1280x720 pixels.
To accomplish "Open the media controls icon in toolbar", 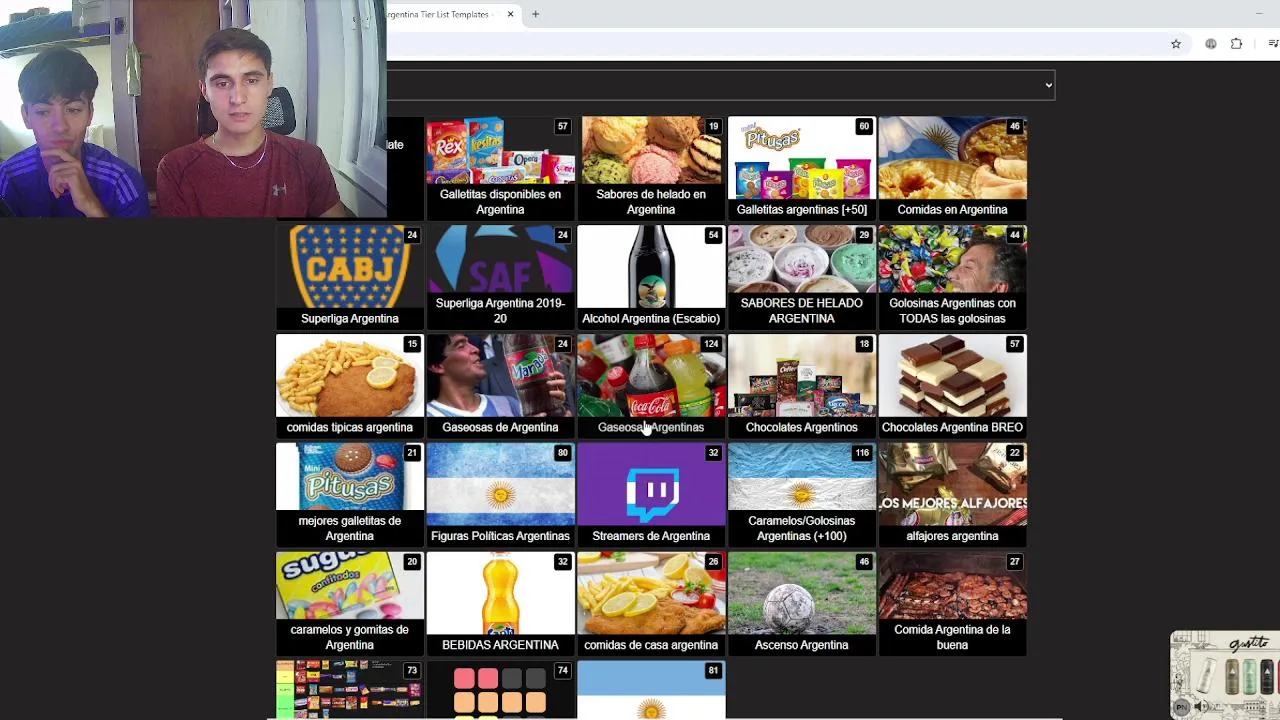I will (x=1272, y=44).
